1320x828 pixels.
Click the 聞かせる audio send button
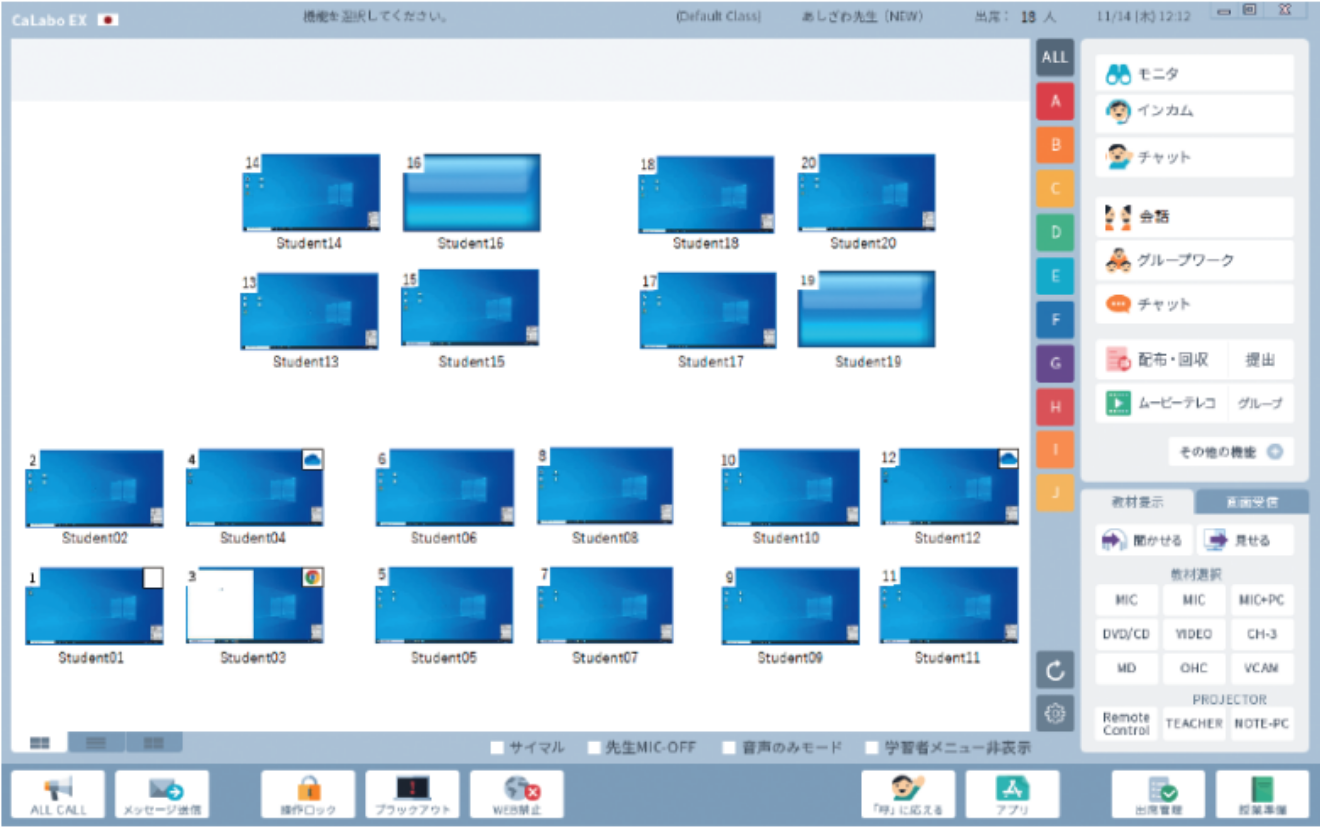click(x=1143, y=540)
